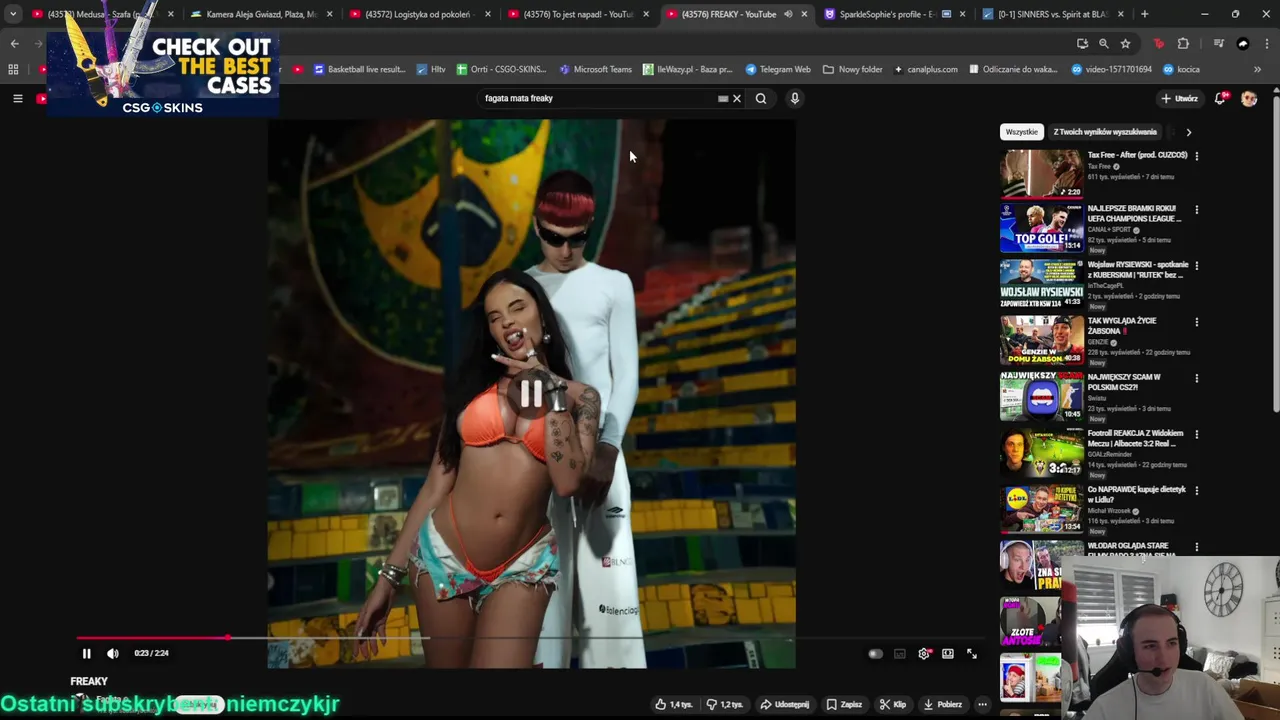The width and height of the screenshot is (1280, 720).
Task: Switch to 'Kamera Aleja Gwiazd' browser tab
Action: 262,14
